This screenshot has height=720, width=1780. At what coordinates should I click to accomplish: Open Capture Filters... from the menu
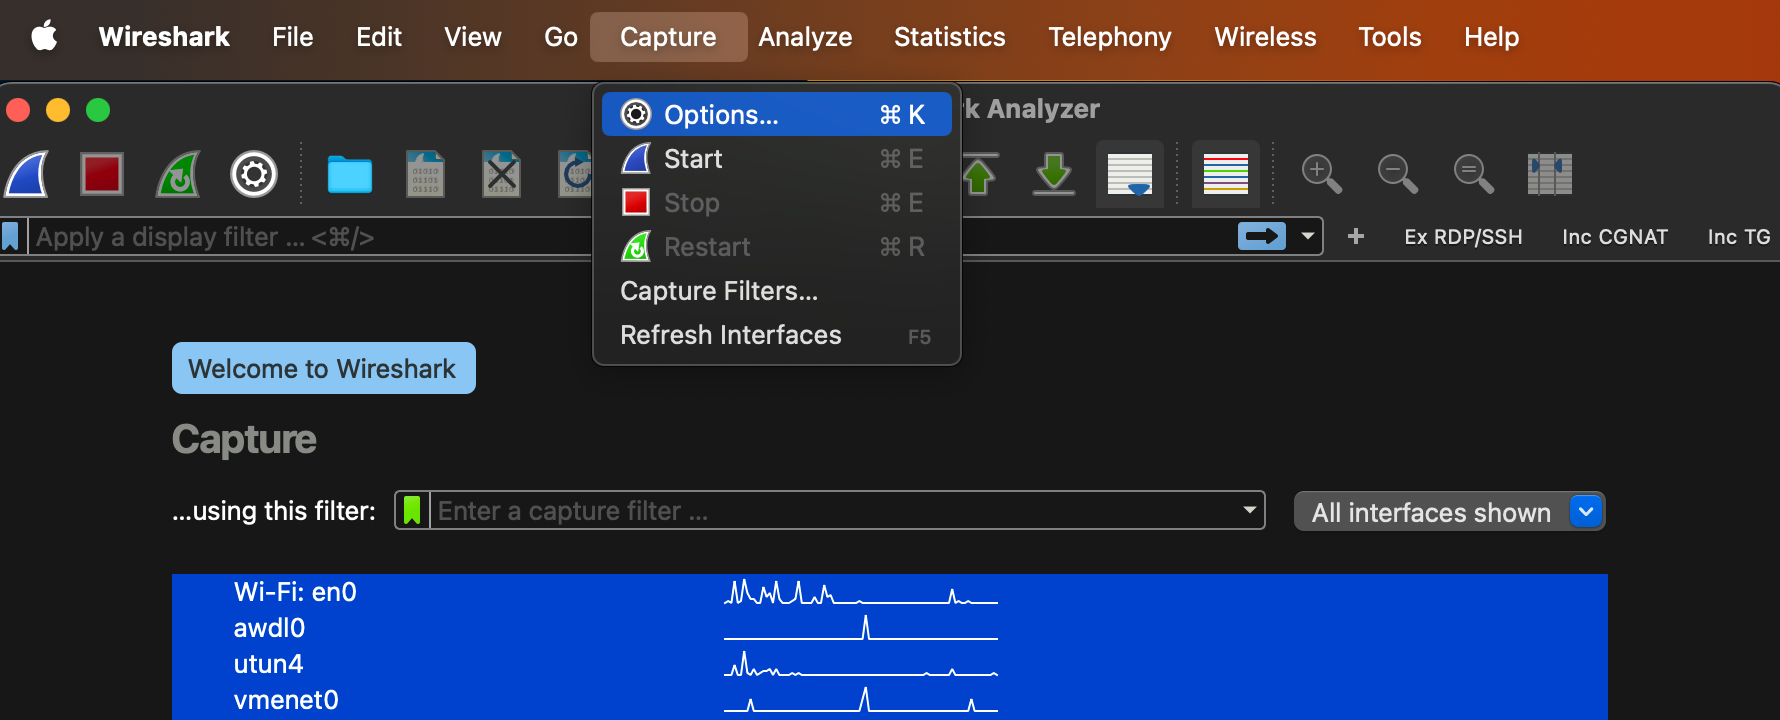[776, 291]
